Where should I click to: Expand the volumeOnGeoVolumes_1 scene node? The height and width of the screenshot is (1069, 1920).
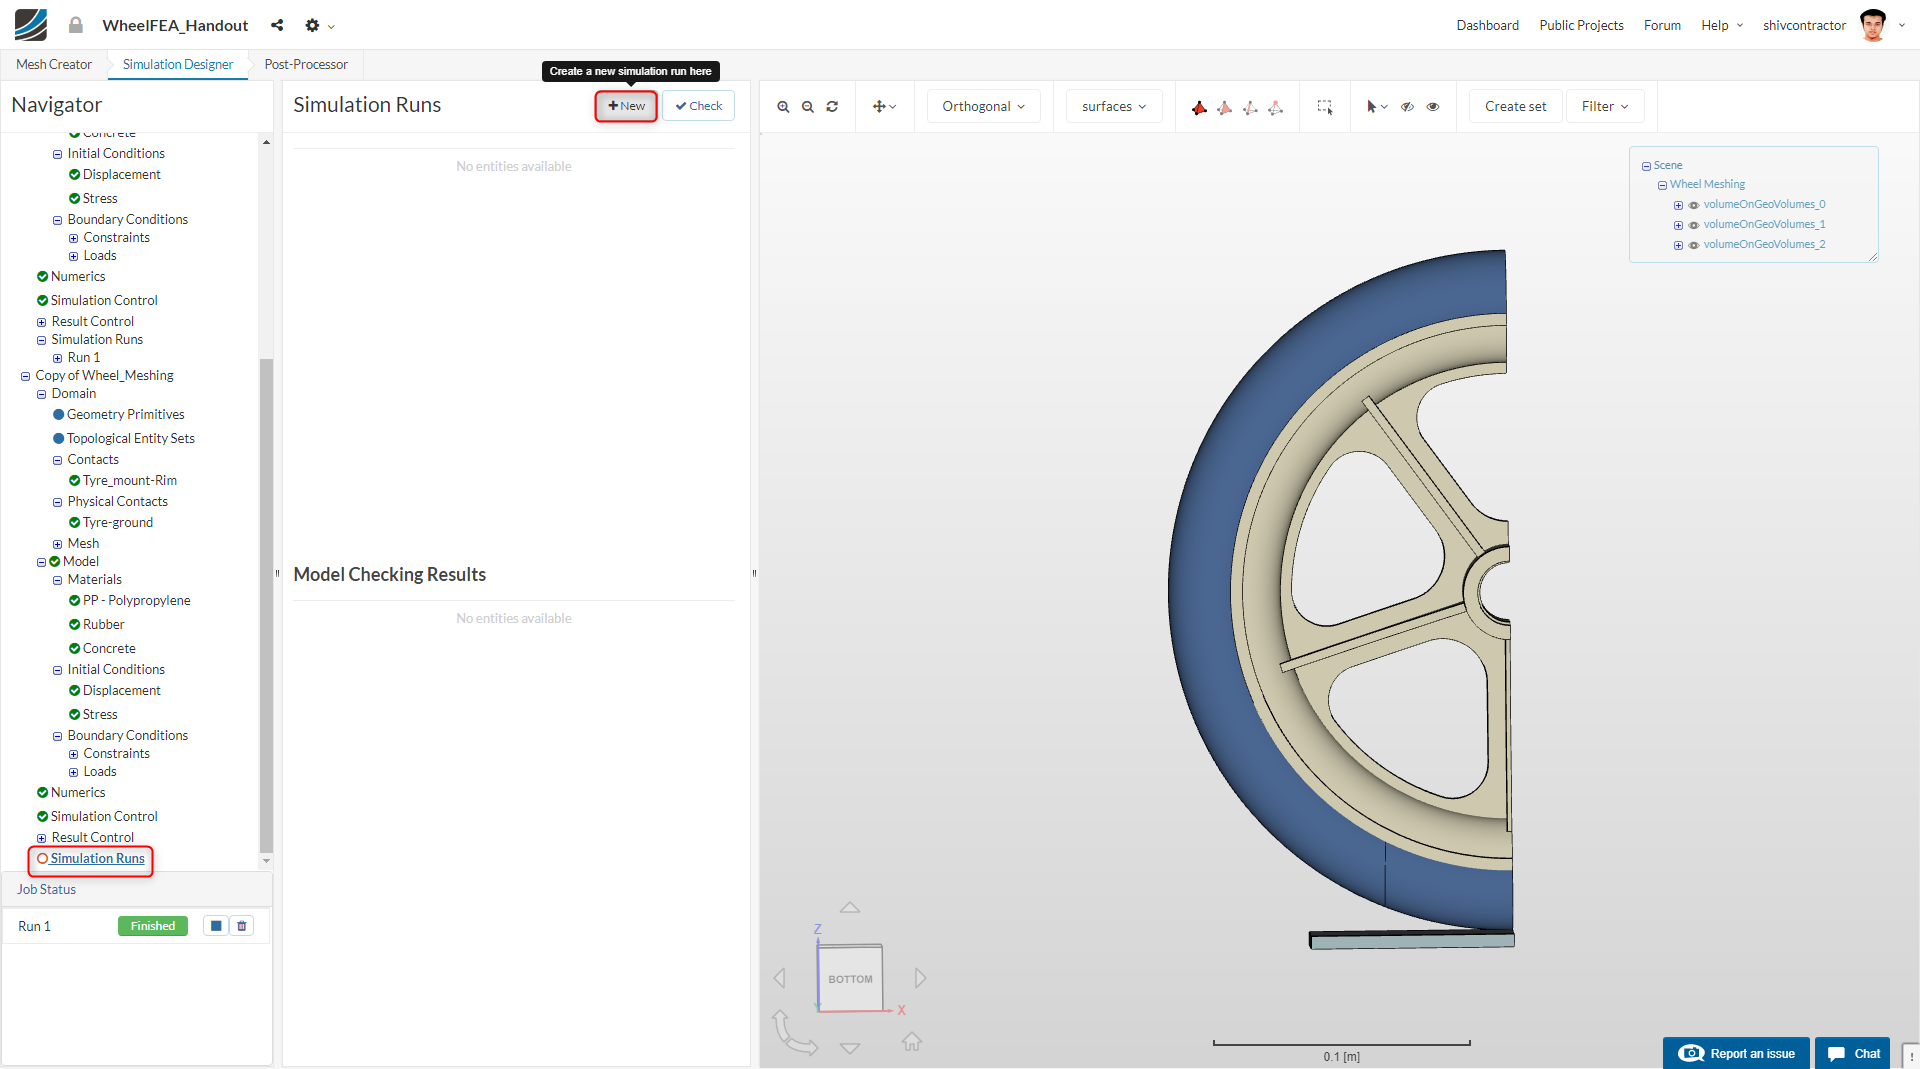pos(1678,225)
